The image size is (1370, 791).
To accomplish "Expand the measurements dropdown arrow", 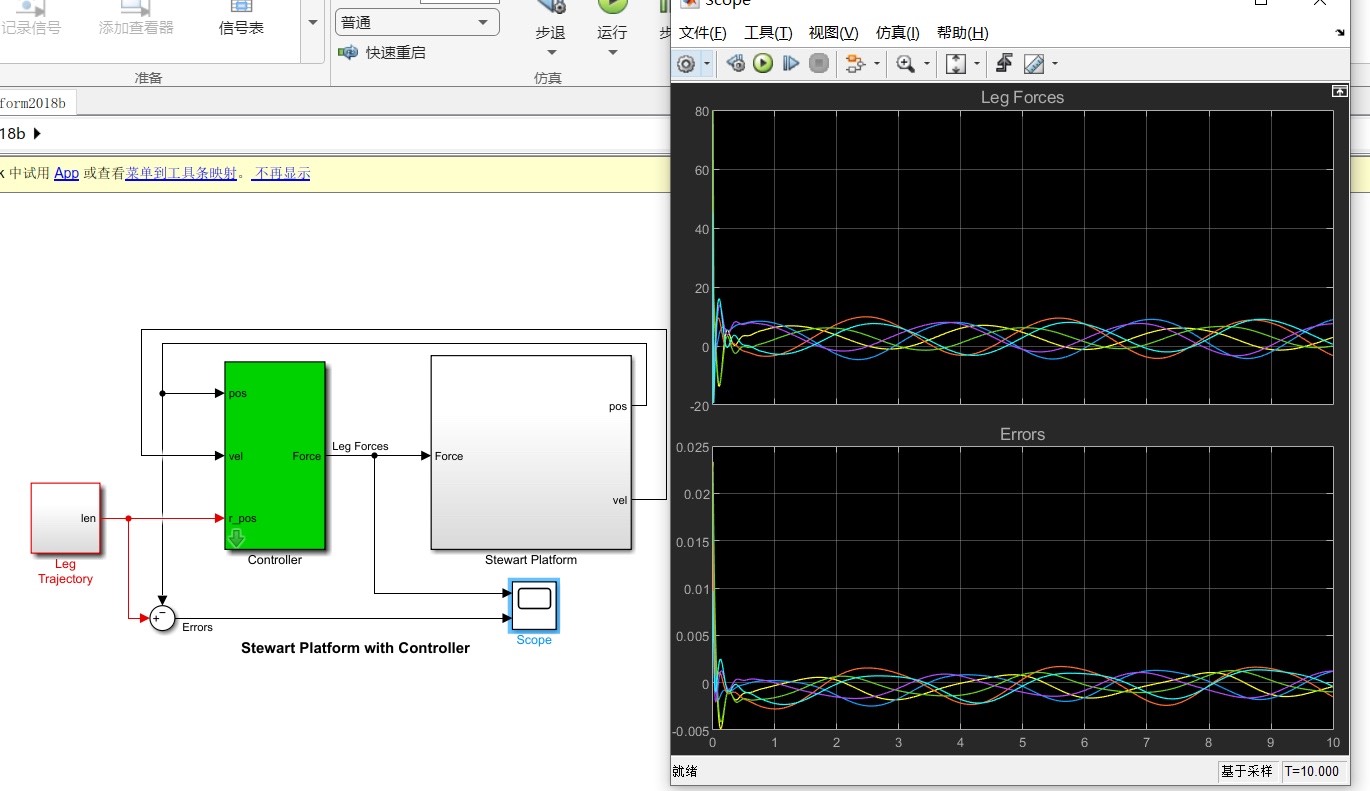I will coord(1055,64).
